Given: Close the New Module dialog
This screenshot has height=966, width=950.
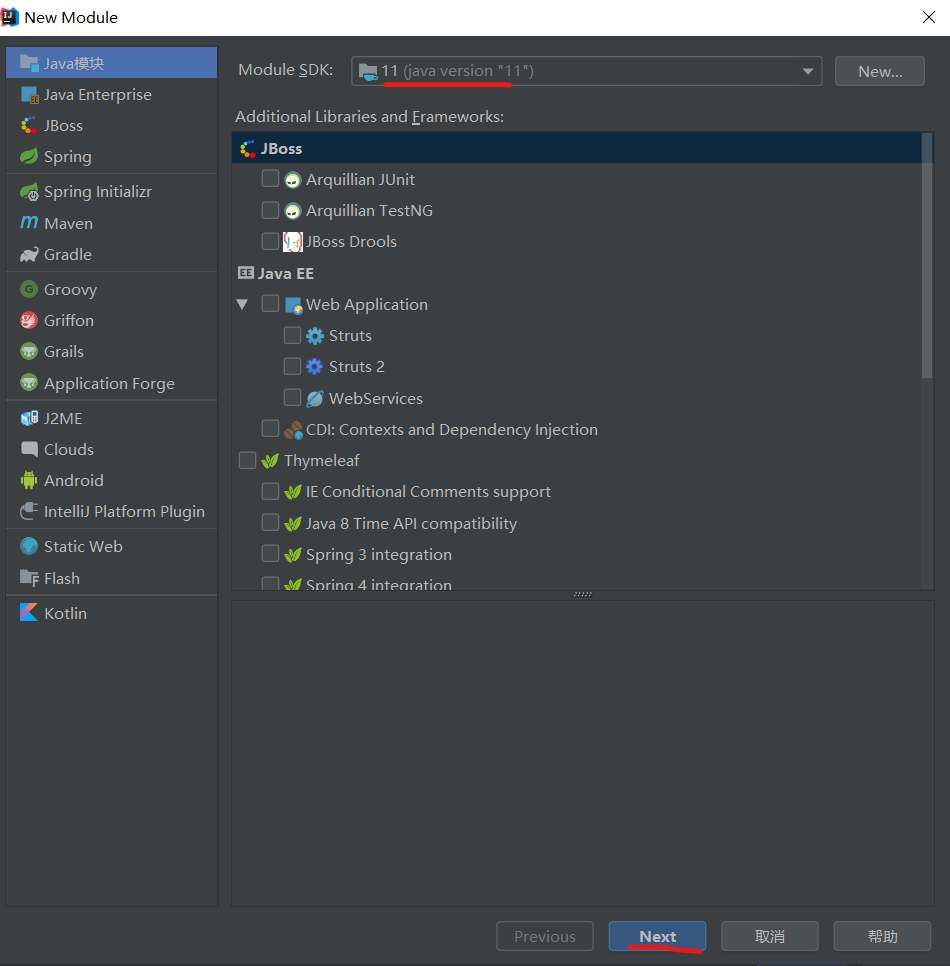Looking at the screenshot, I should pos(929,17).
